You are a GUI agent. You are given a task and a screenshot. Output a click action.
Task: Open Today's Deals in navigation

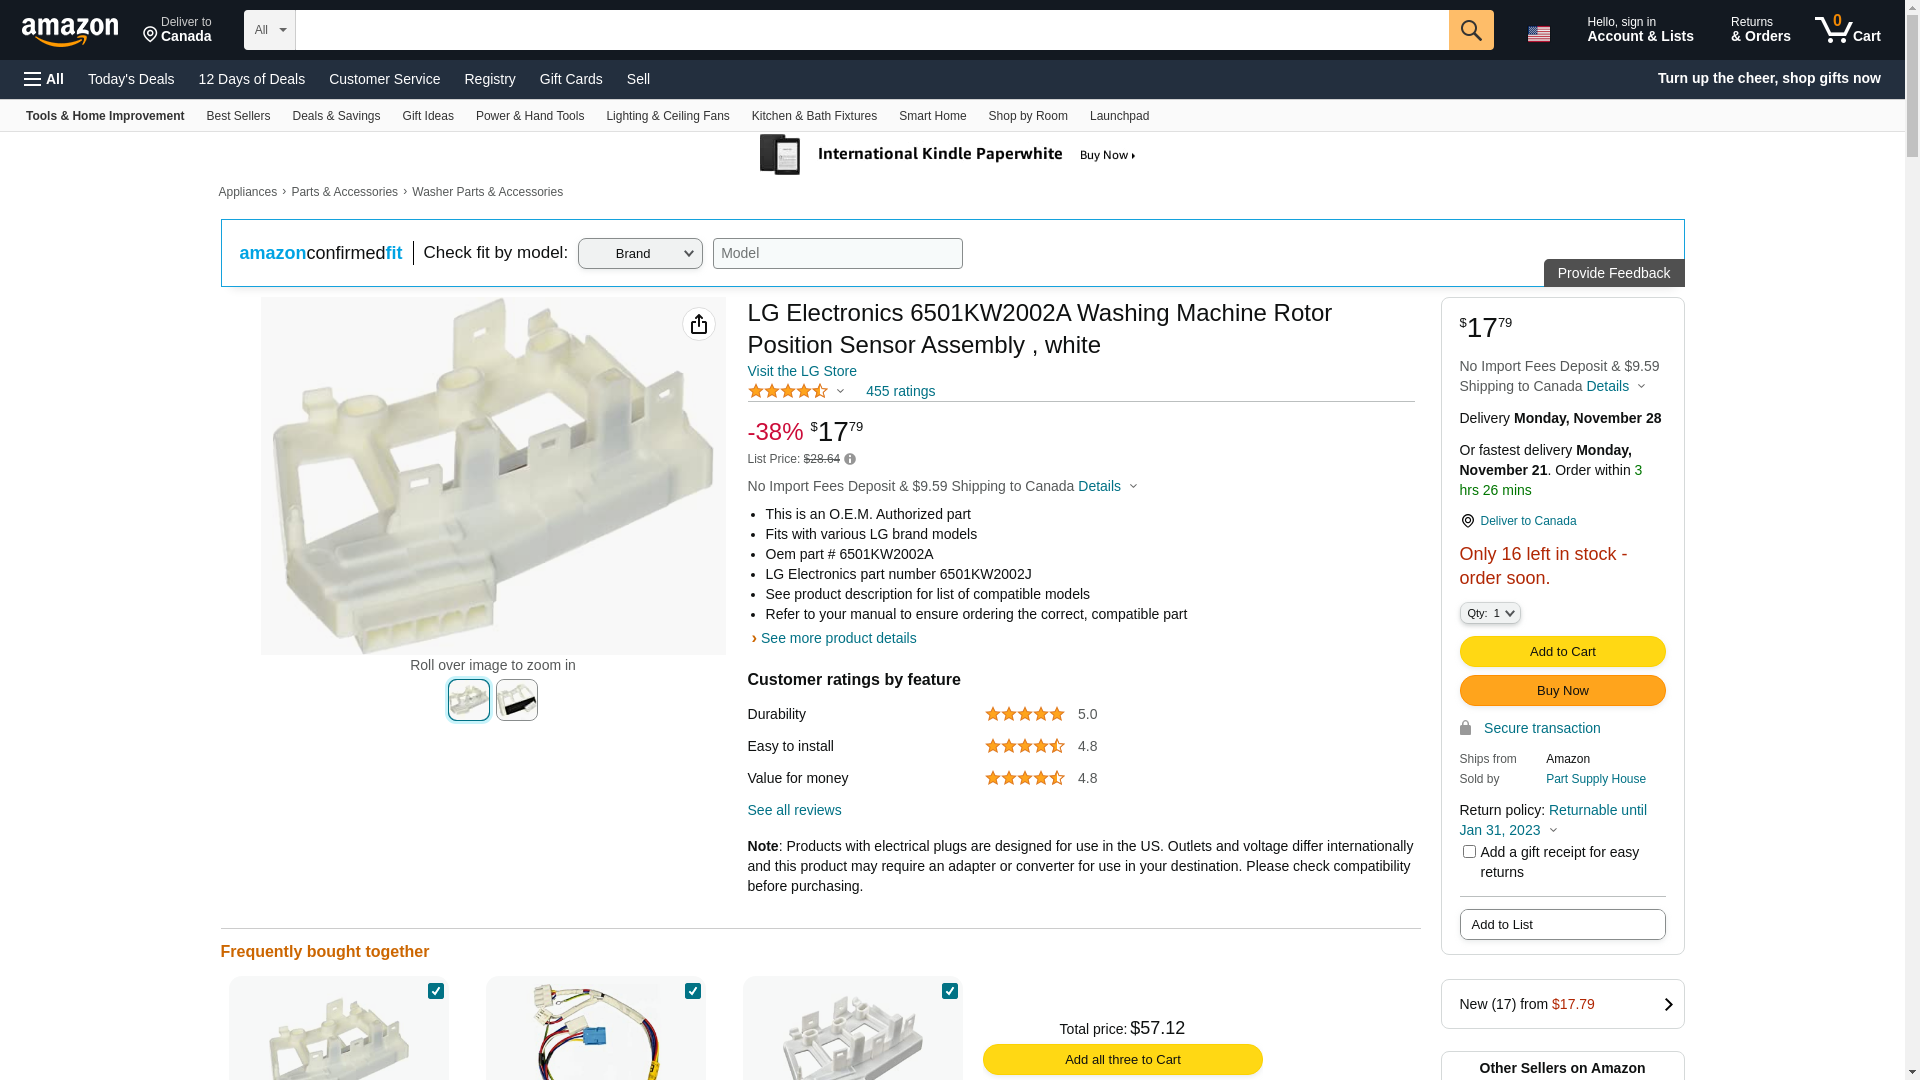131,79
